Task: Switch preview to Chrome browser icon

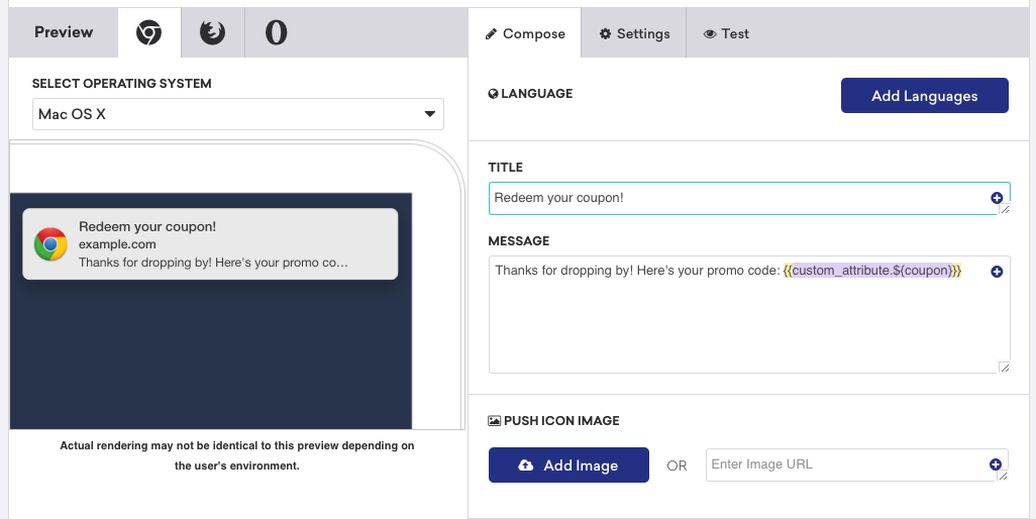Action: [149, 33]
